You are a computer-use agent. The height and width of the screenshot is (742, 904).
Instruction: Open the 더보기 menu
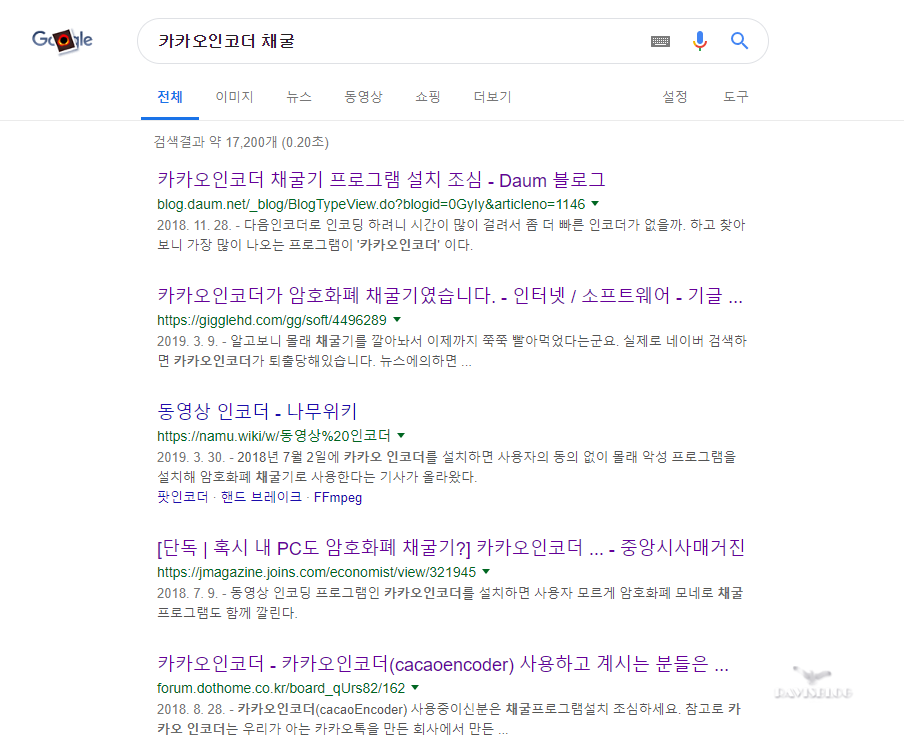coord(492,97)
